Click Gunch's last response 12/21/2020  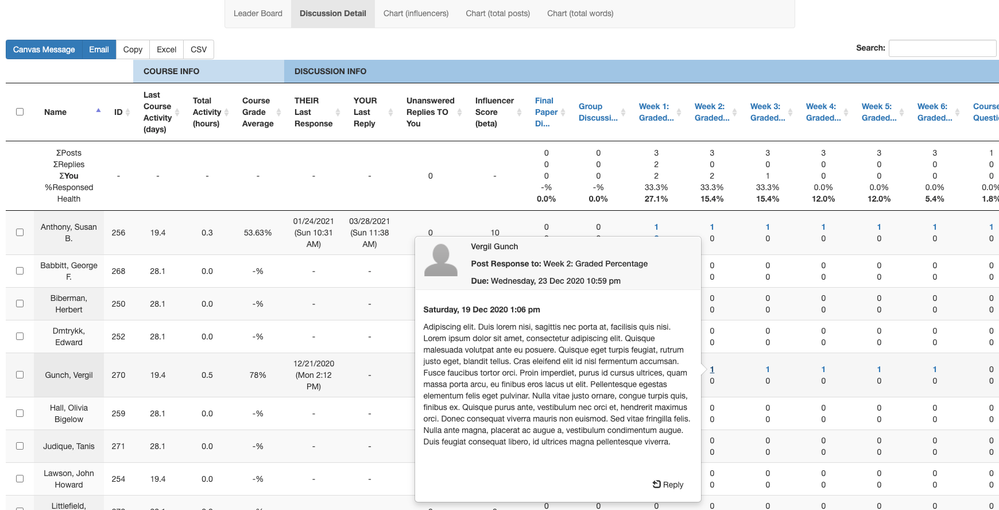313,375
